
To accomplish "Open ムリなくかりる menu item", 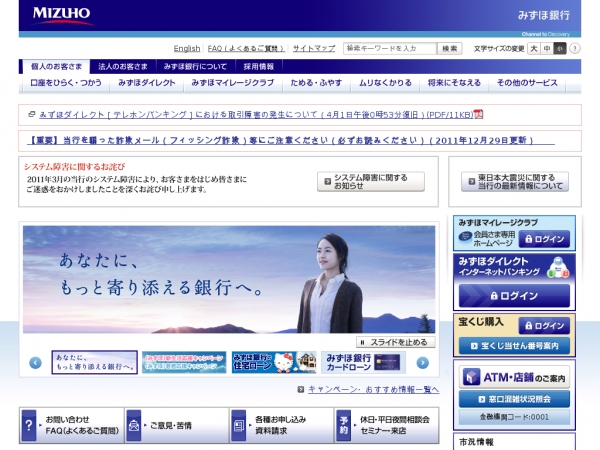I will (385, 83).
